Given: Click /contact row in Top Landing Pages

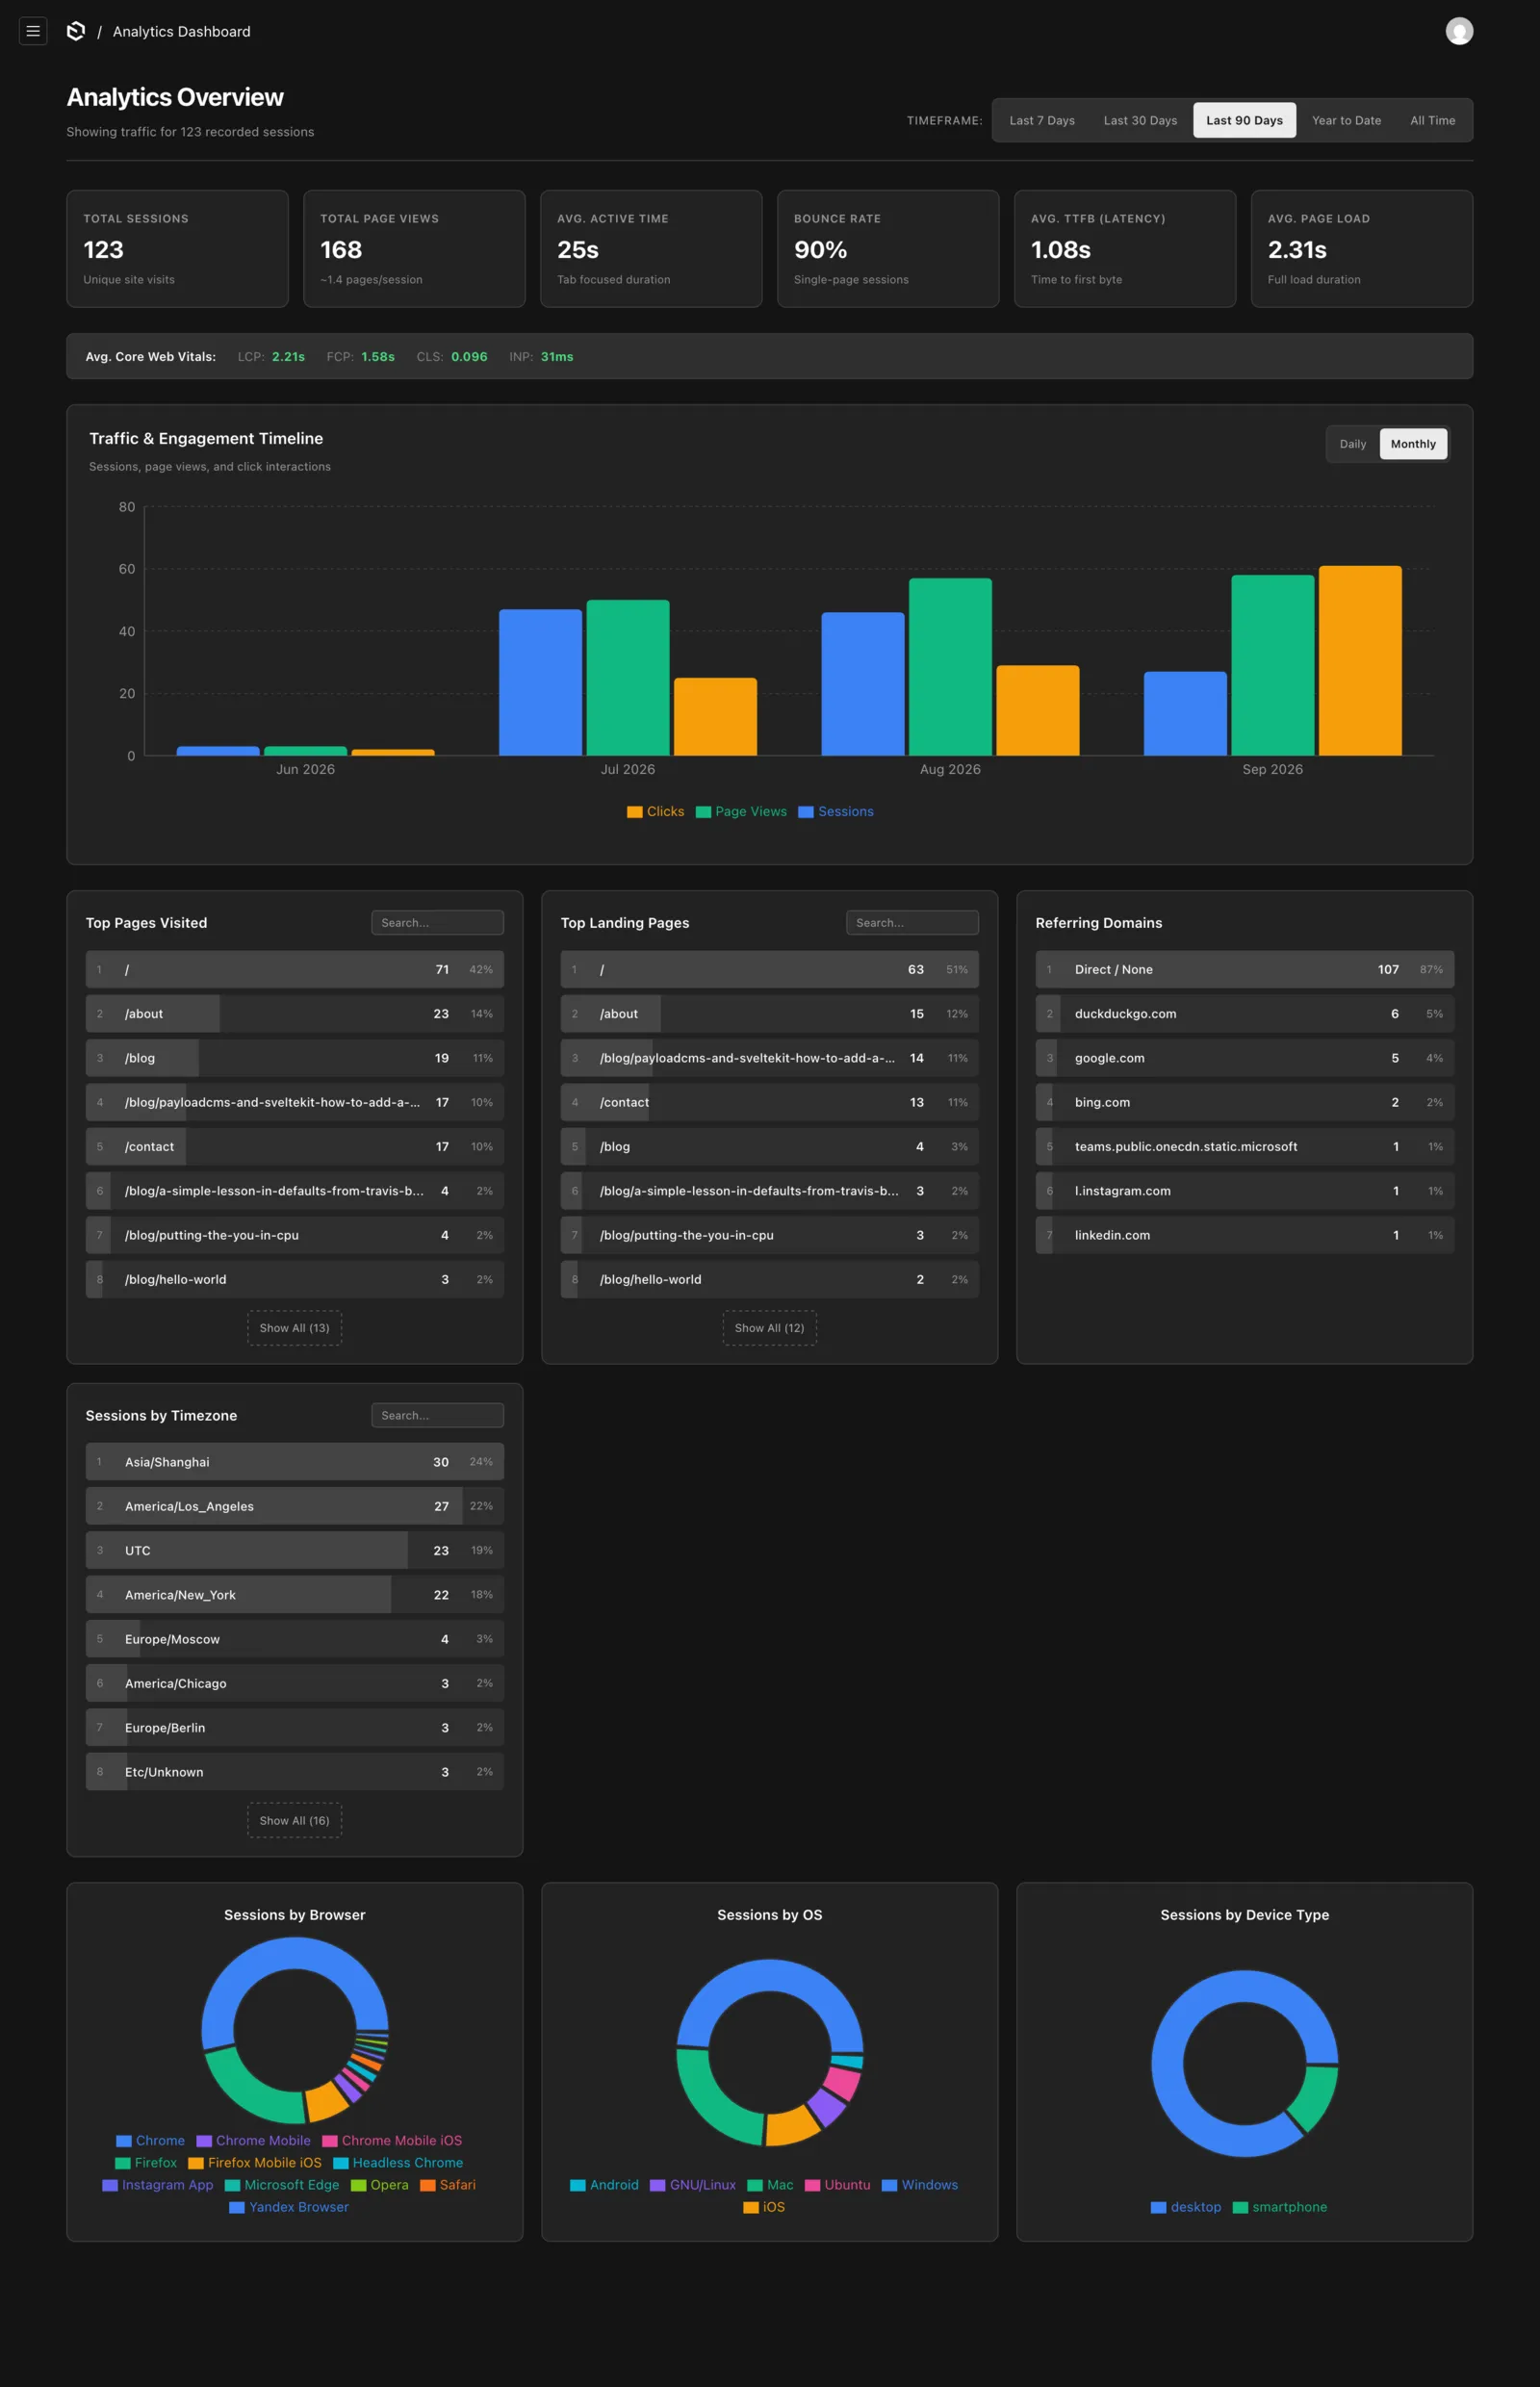Looking at the screenshot, I should tap(770, 1102).
